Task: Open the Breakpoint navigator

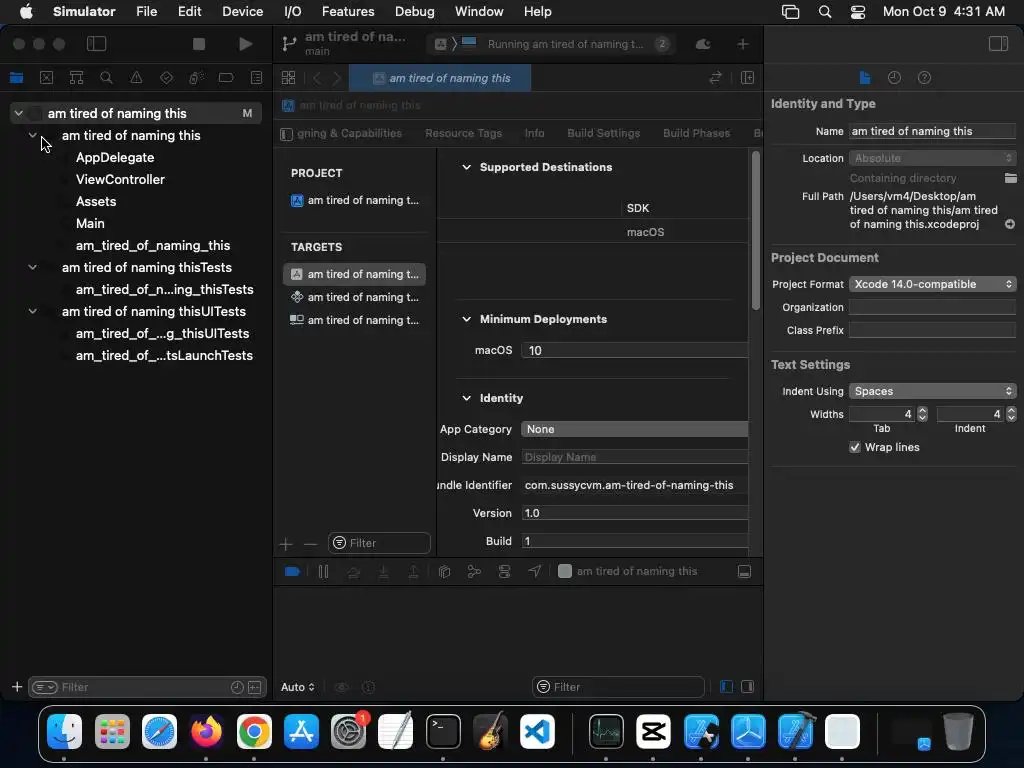Action: click(x=226, y=78)
